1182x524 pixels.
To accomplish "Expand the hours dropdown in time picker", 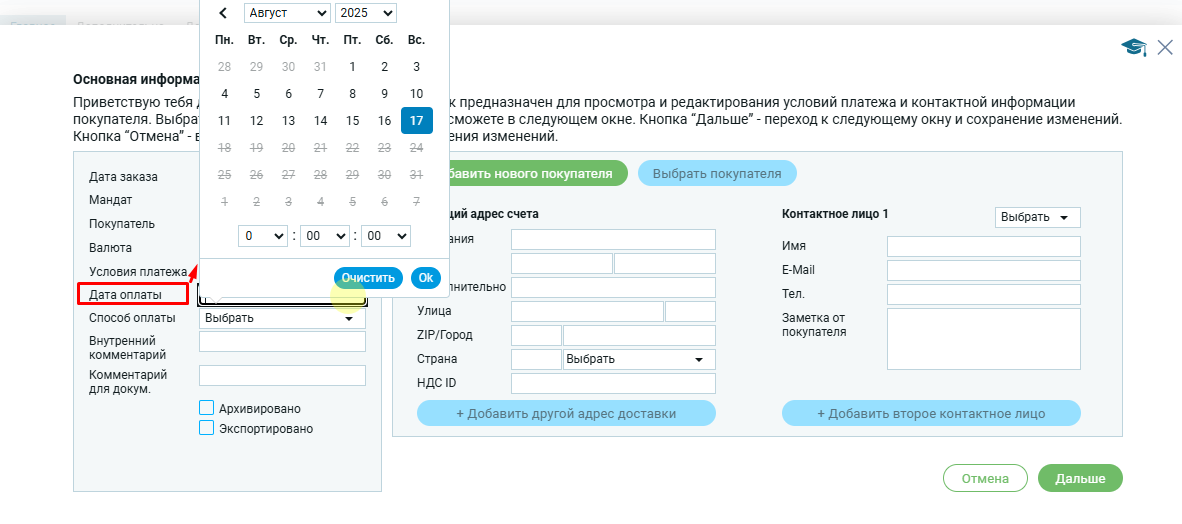I will coord(263,236).
